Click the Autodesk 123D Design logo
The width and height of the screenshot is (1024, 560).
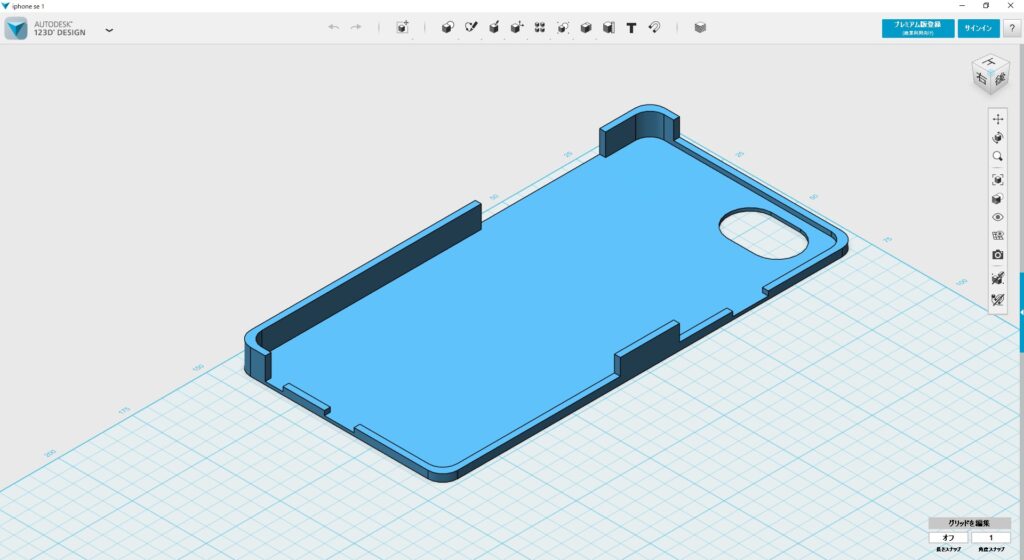(x=16, y=29)
